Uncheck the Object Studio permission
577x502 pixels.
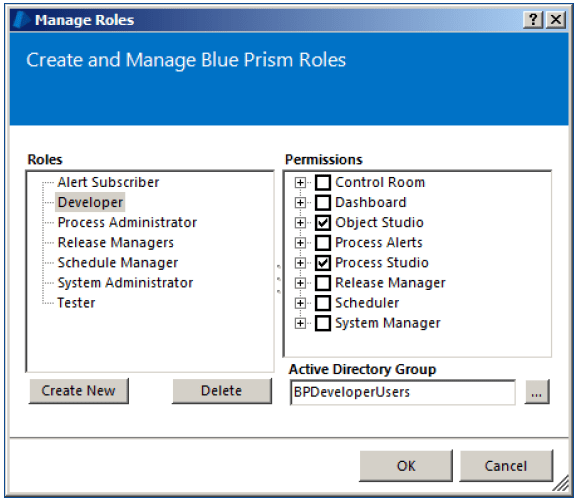point(323,223)
